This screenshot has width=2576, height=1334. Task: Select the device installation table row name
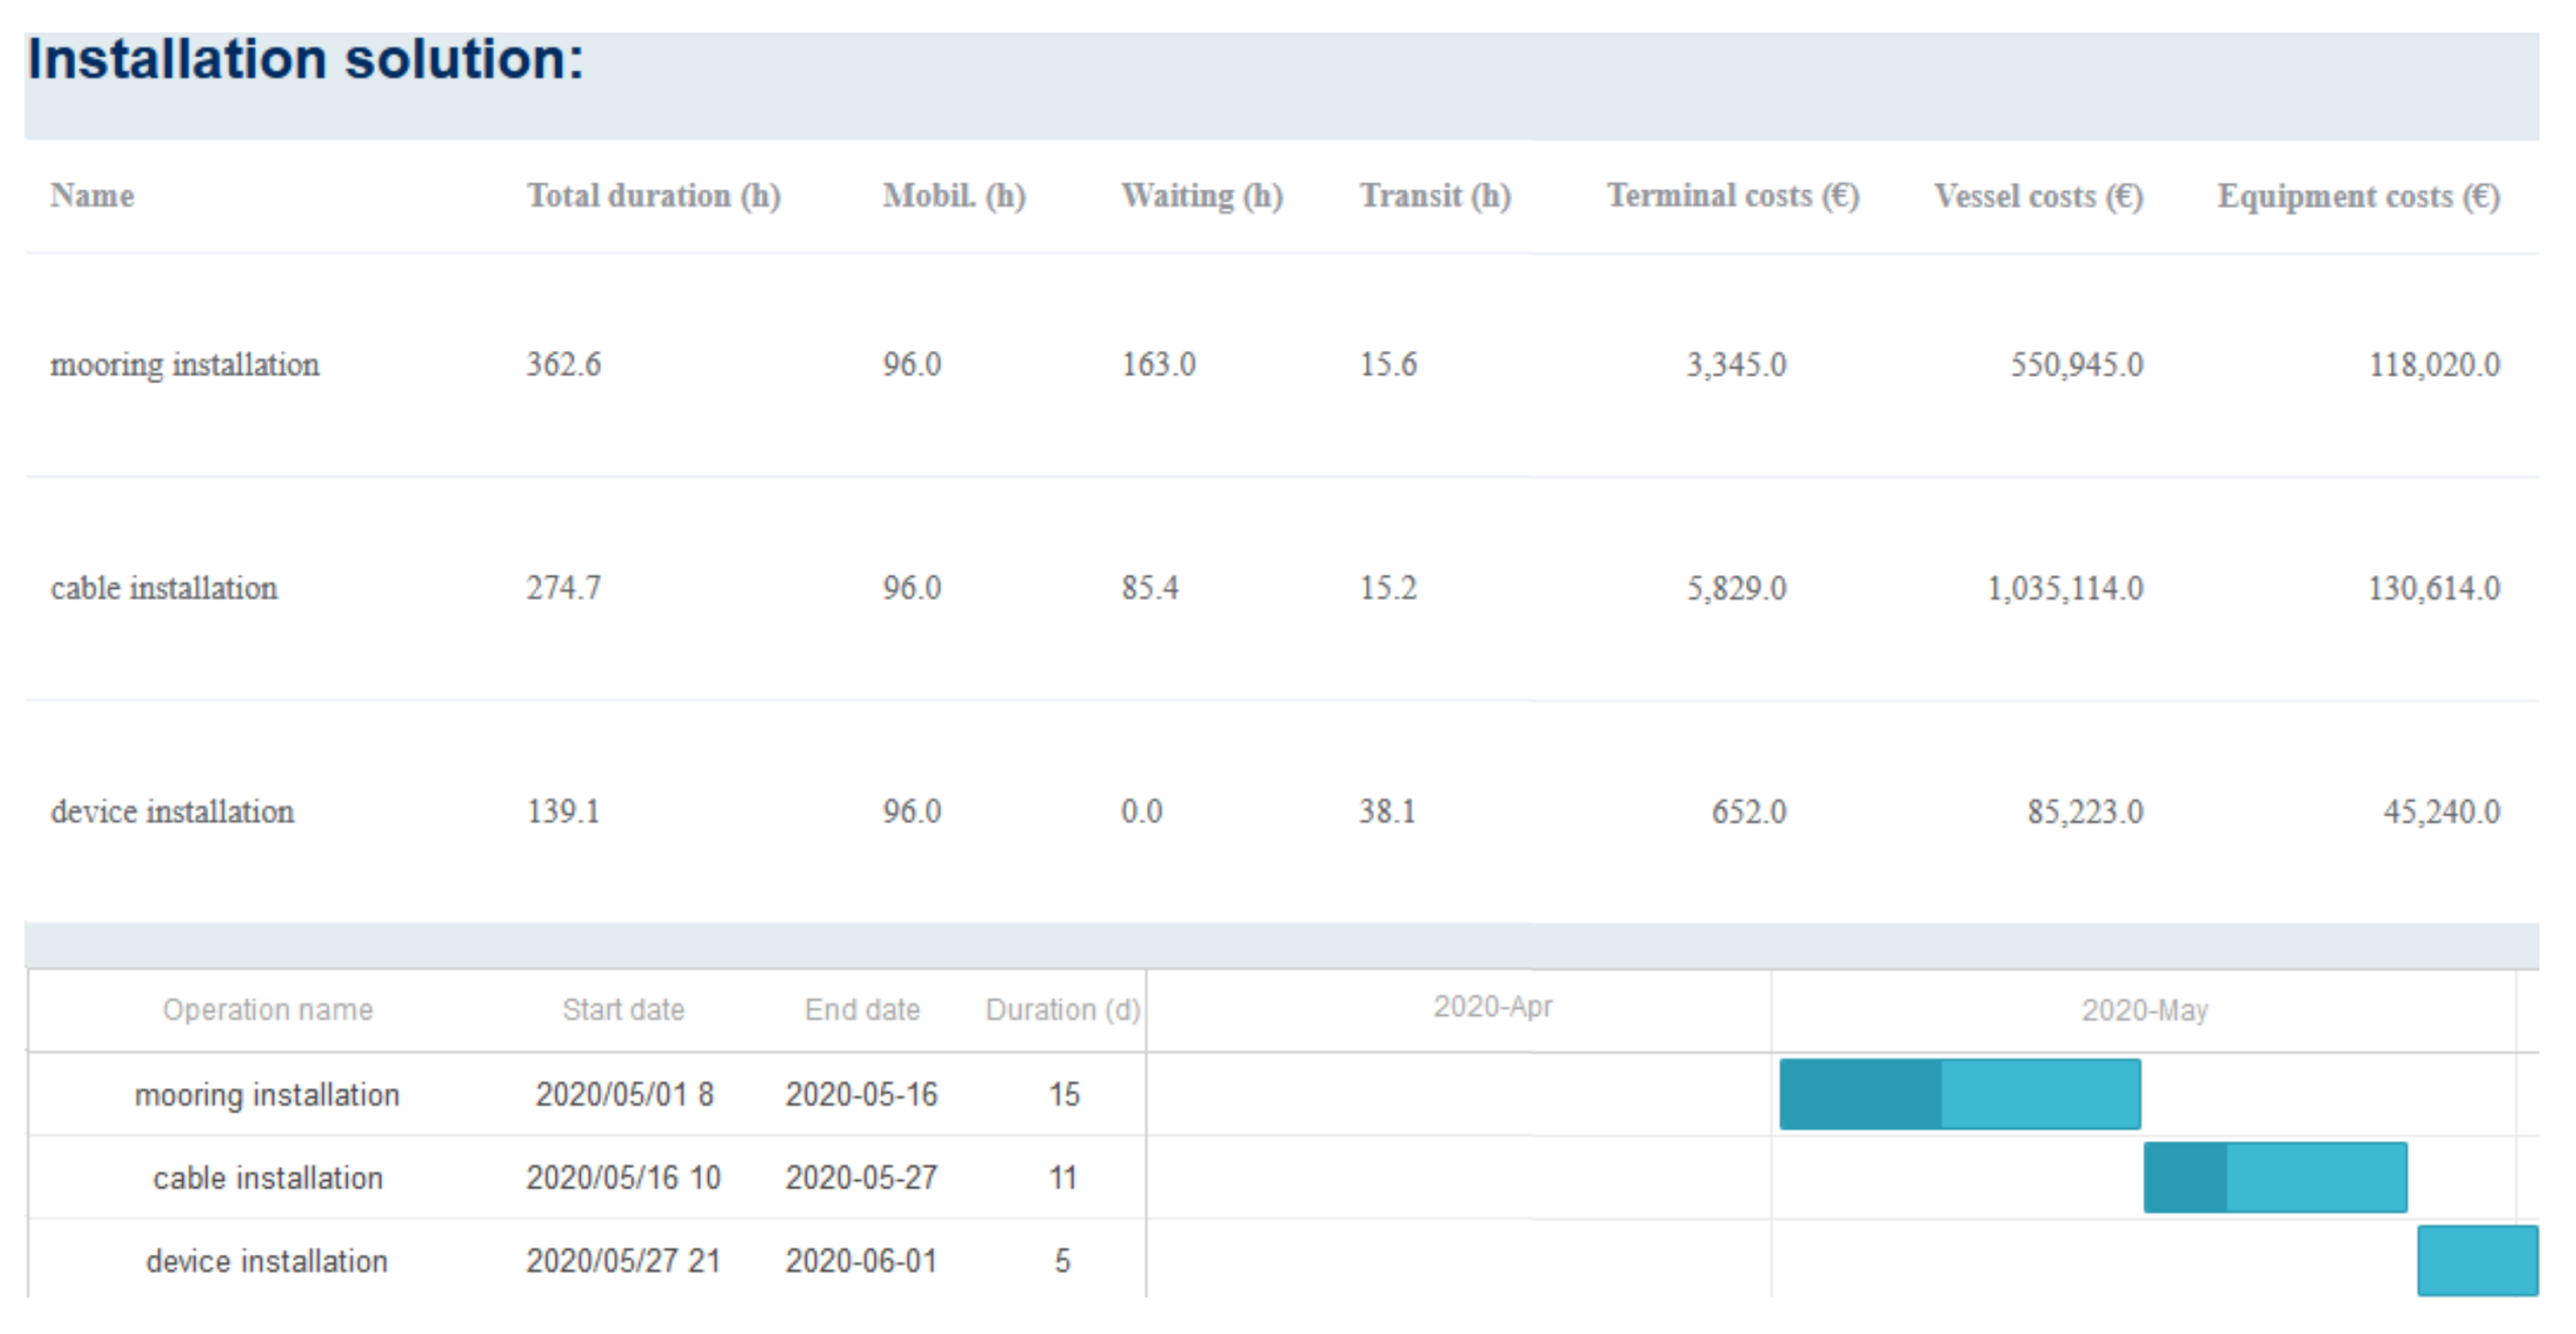point(172,811)
